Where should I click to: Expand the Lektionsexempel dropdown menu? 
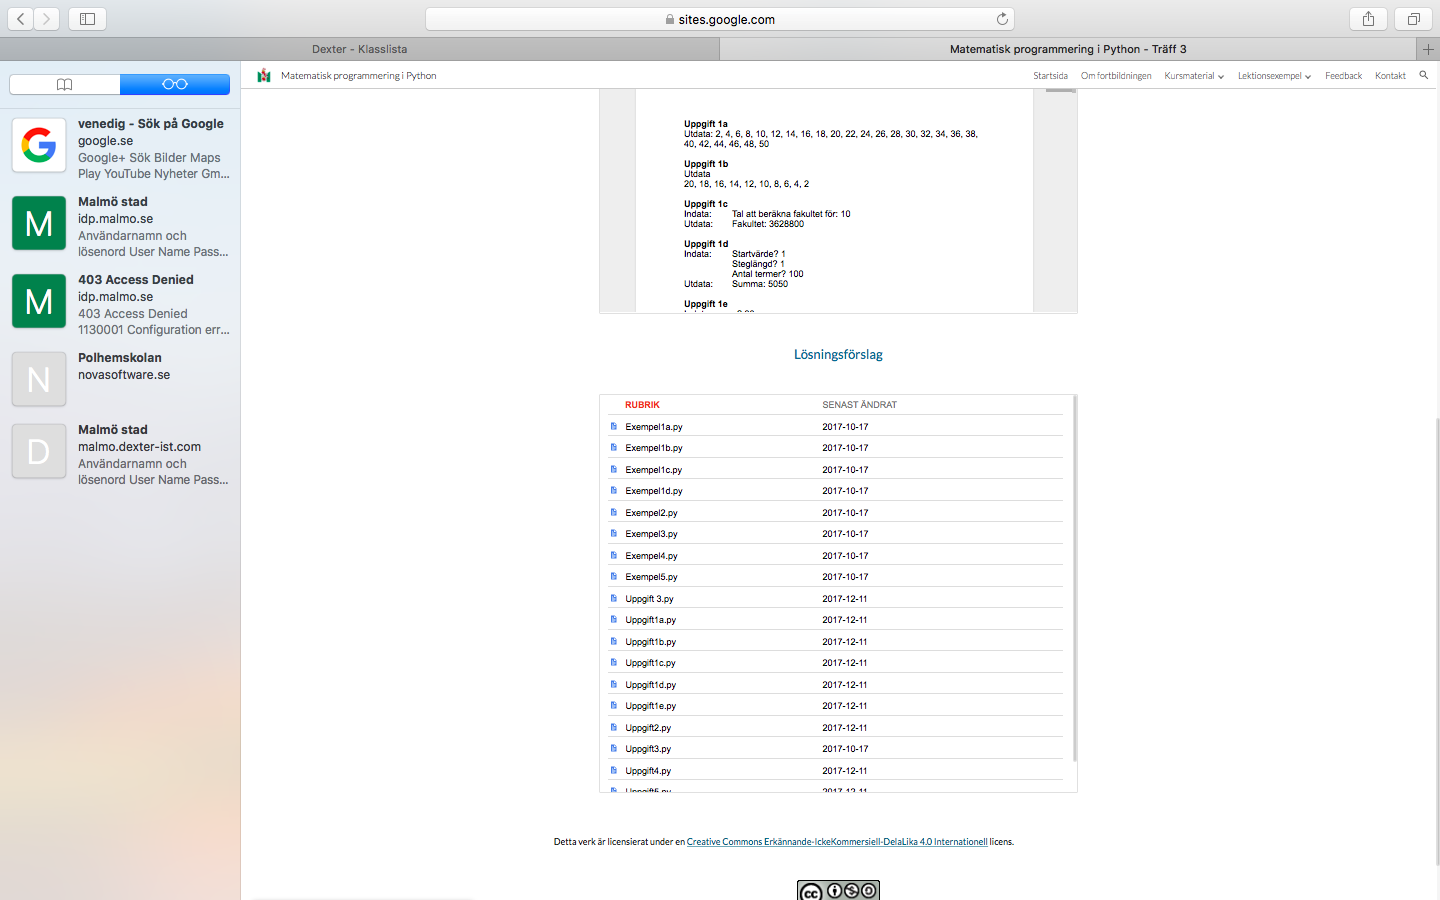tap(1273, 76)
